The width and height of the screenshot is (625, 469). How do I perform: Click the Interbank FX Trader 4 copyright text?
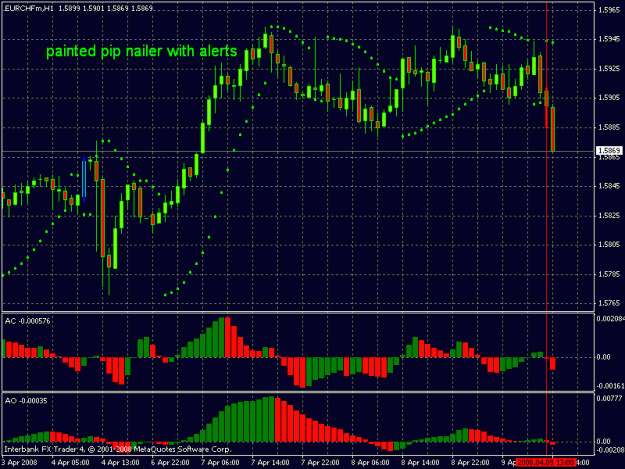tap(118, 449)
